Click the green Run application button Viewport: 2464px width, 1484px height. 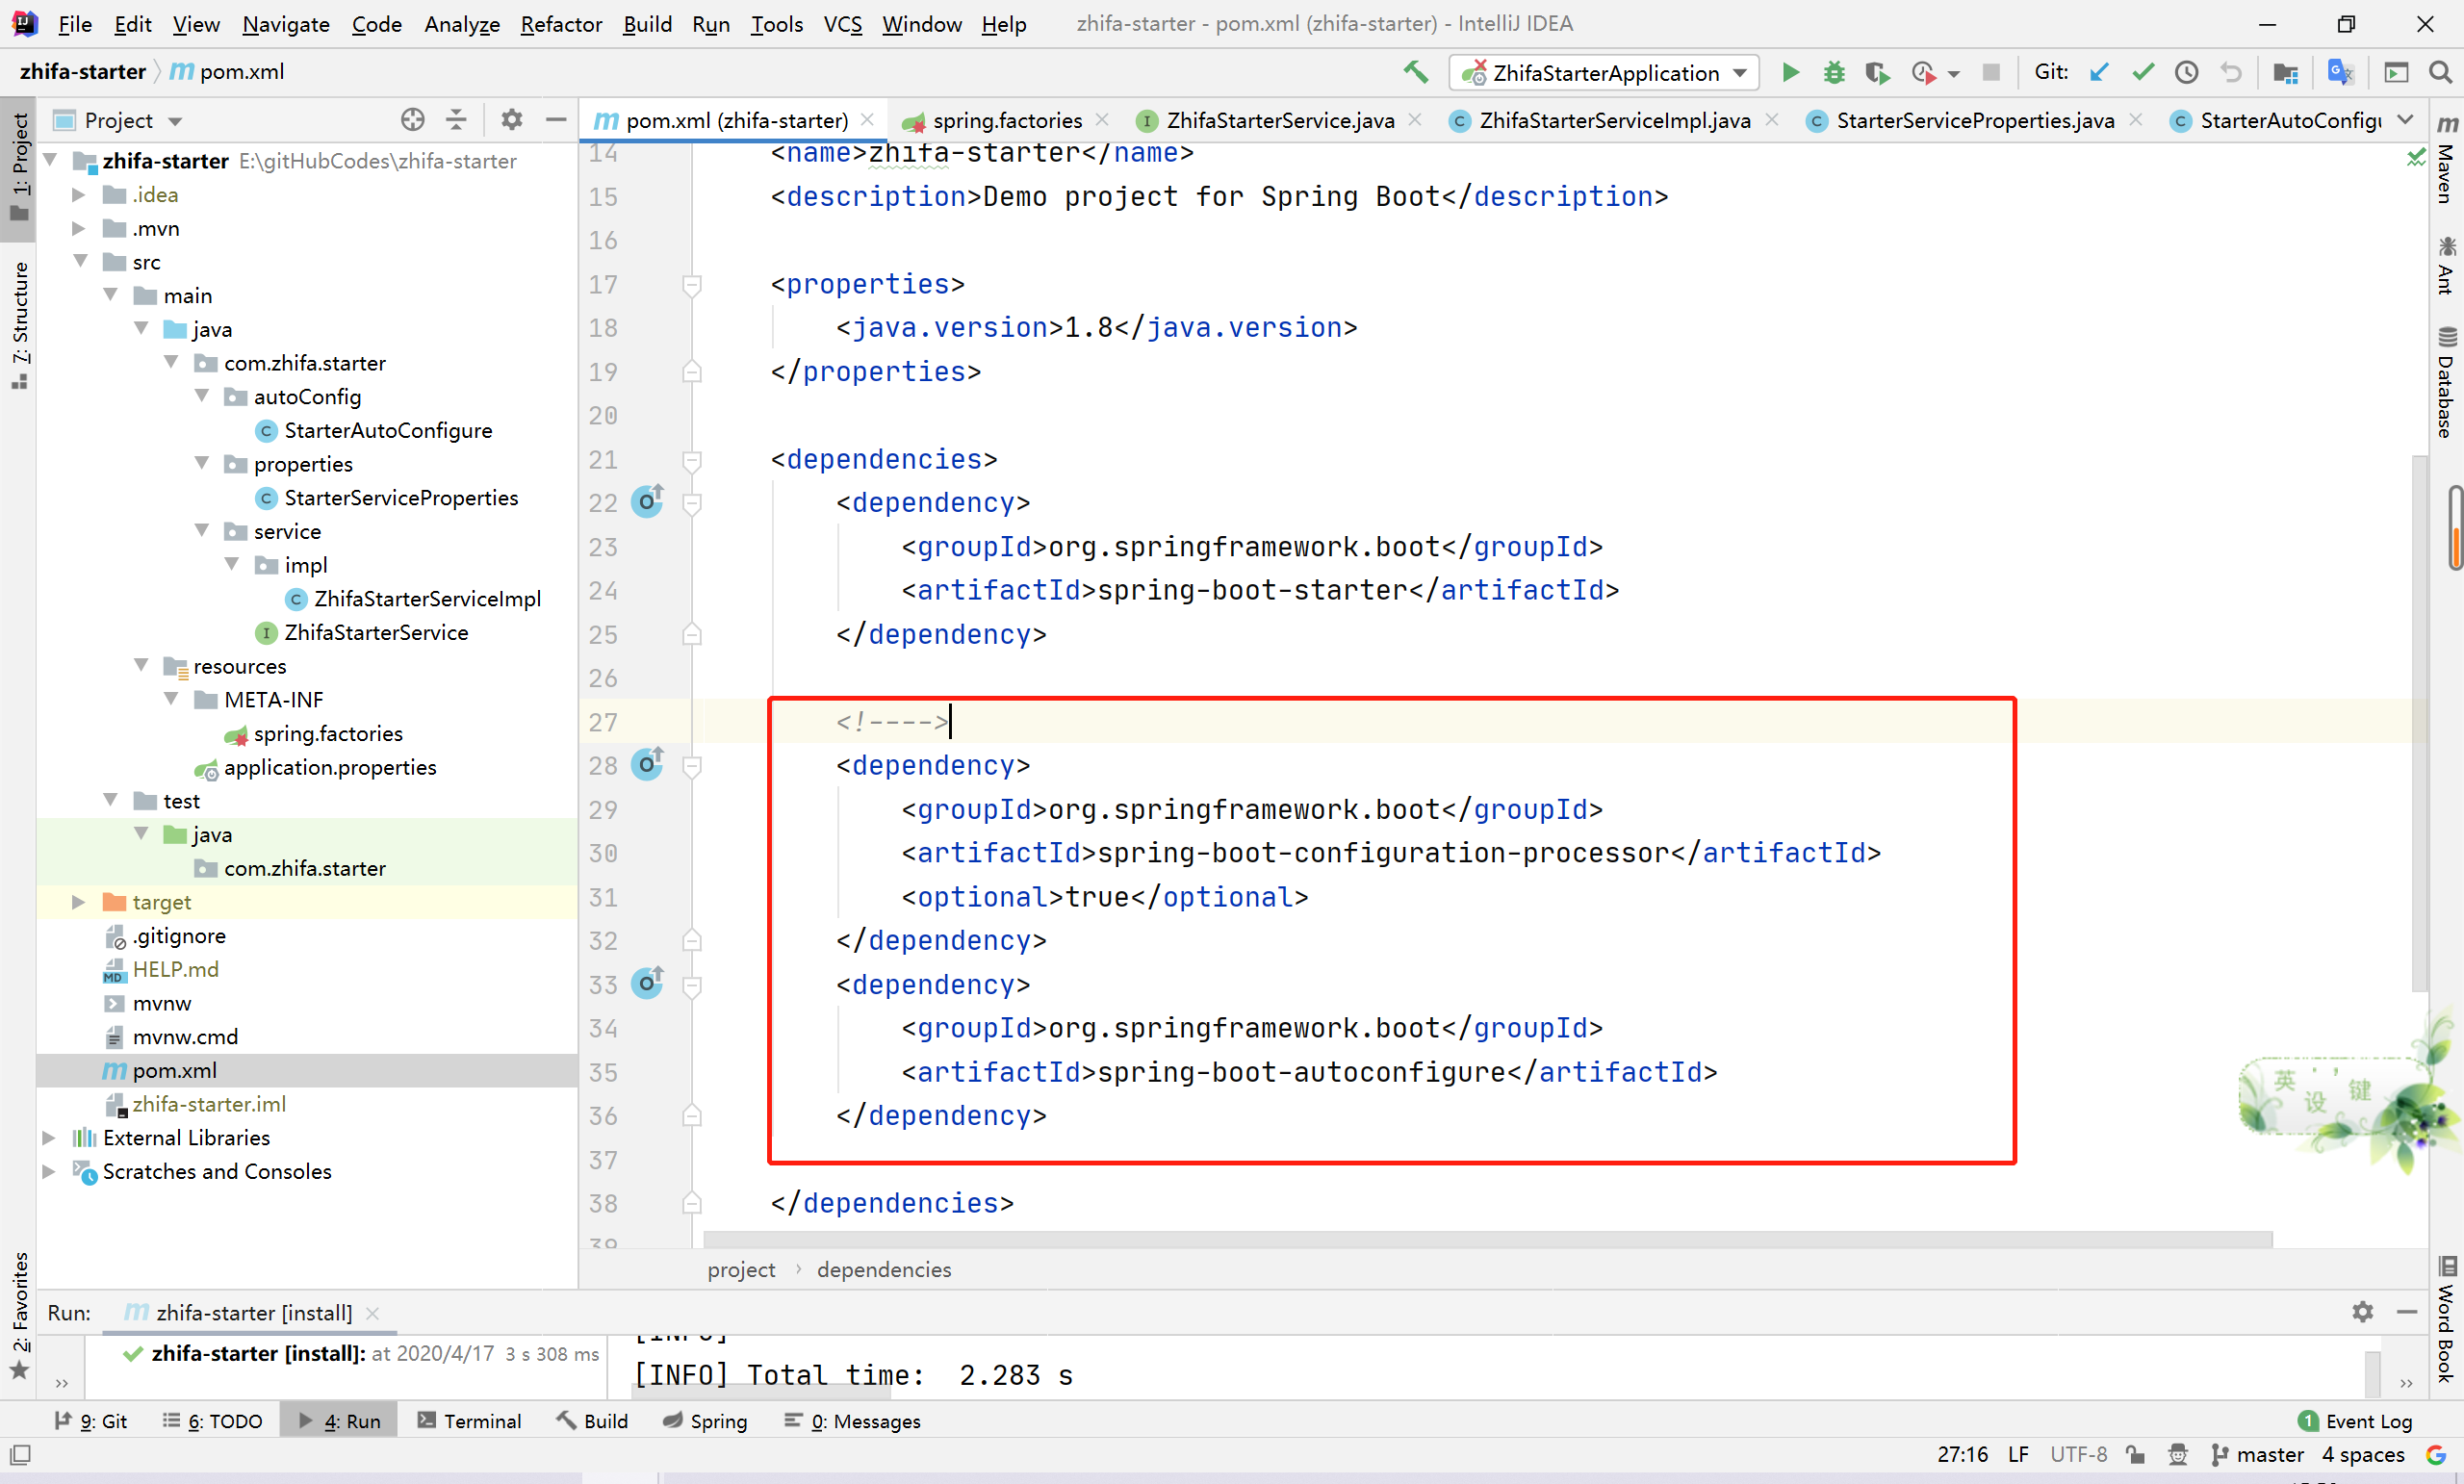[x=1790, y=72]
